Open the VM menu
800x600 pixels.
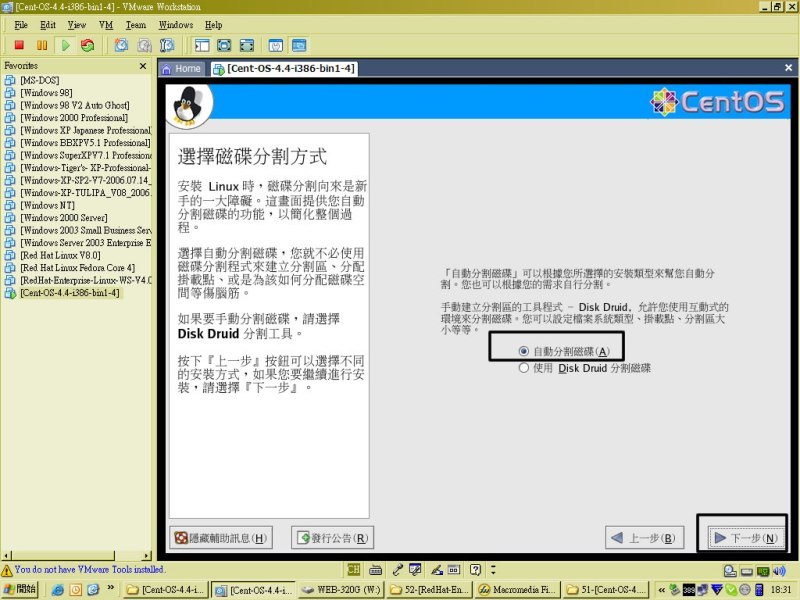point(106,25)
